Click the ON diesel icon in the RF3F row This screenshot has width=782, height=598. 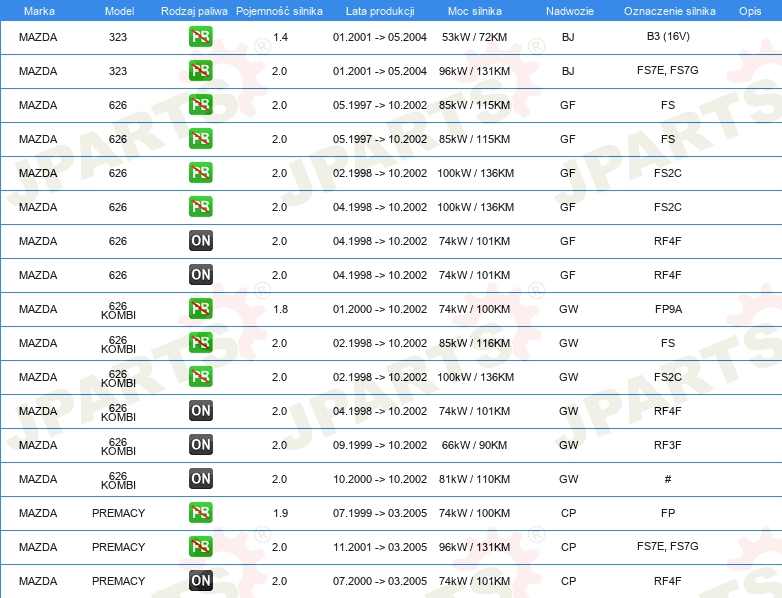200,445
